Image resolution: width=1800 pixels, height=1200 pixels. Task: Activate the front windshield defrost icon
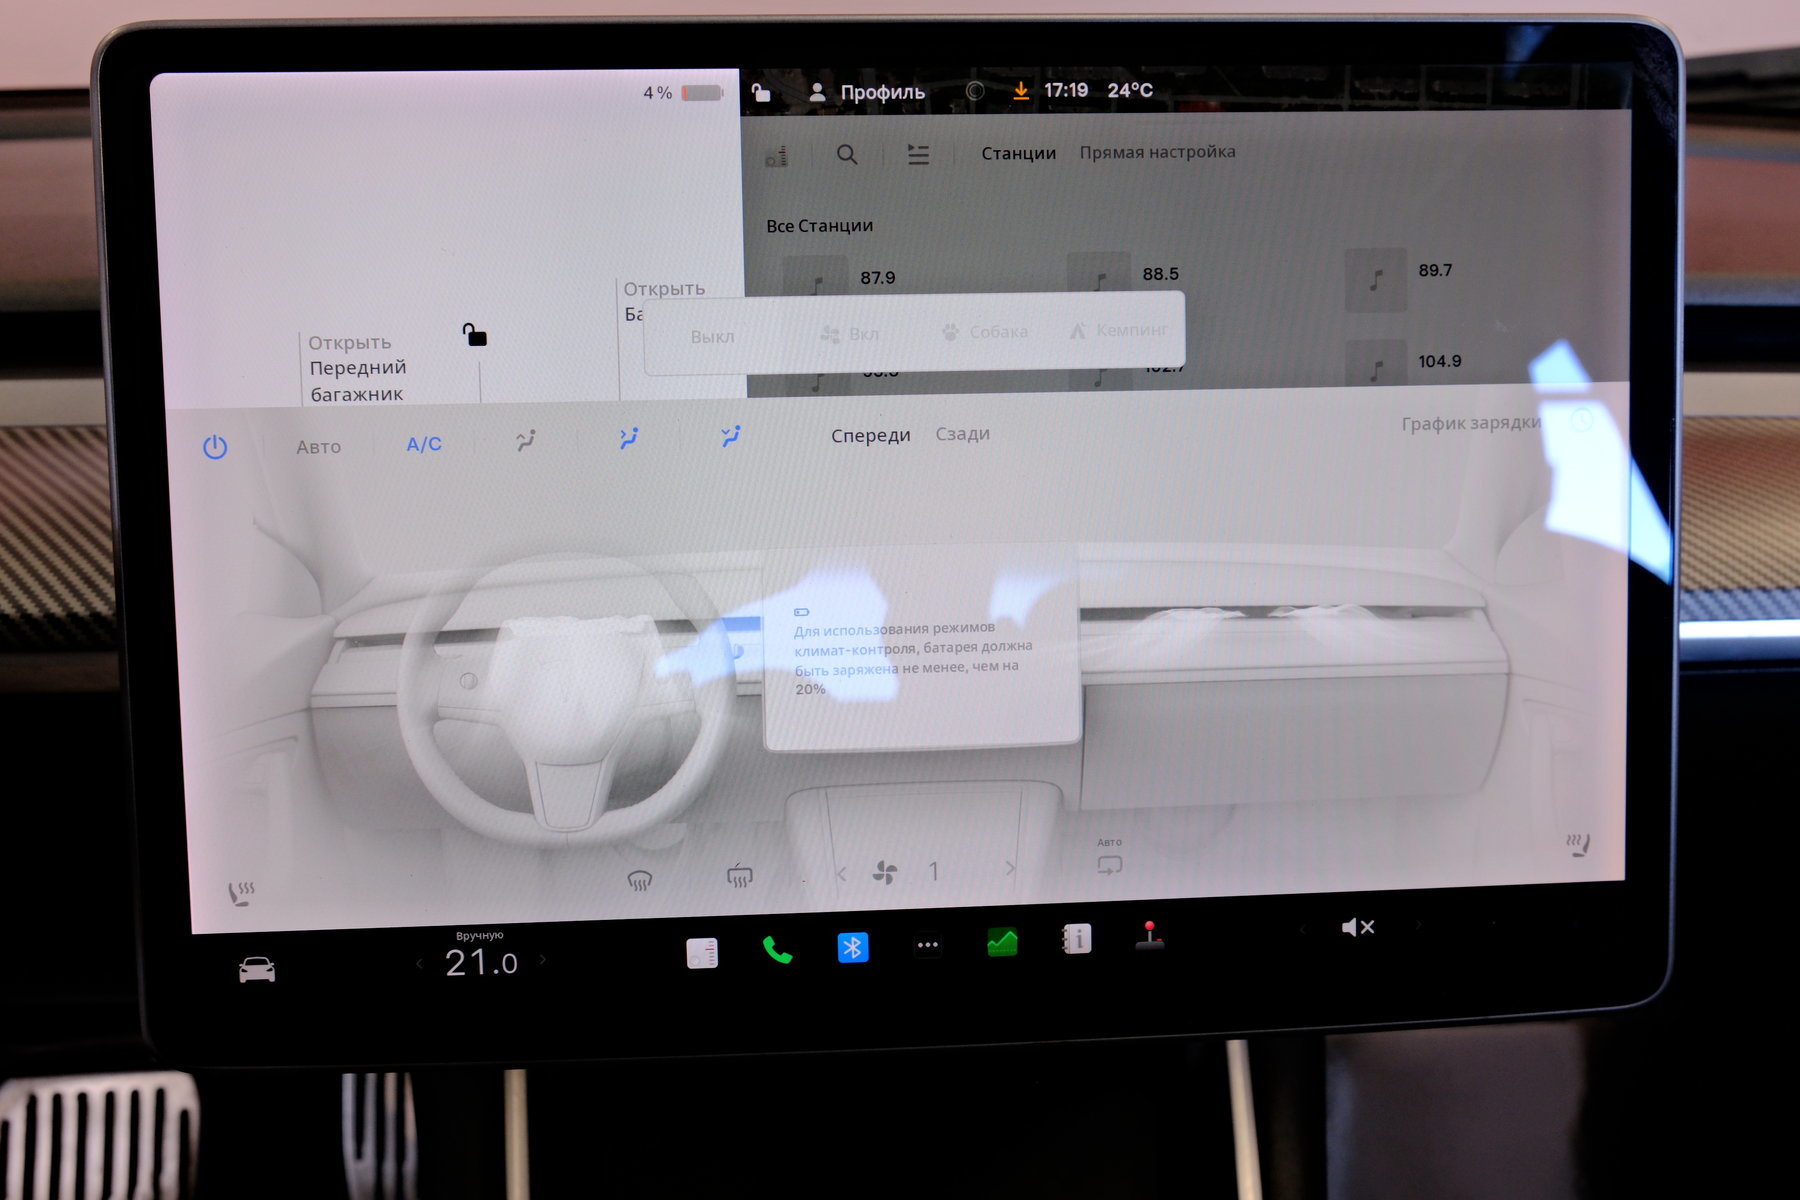click(x=640, y=880)
